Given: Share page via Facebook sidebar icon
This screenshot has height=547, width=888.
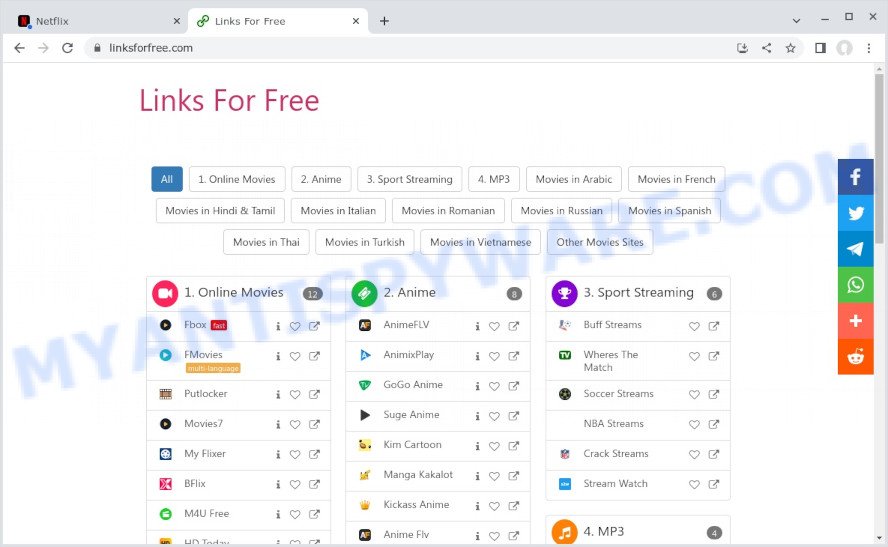Looking at the screenshot, I should click(855, 177).
